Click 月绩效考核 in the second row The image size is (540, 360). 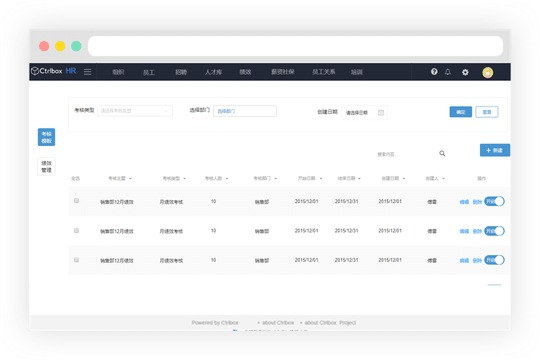coord(171,232)
